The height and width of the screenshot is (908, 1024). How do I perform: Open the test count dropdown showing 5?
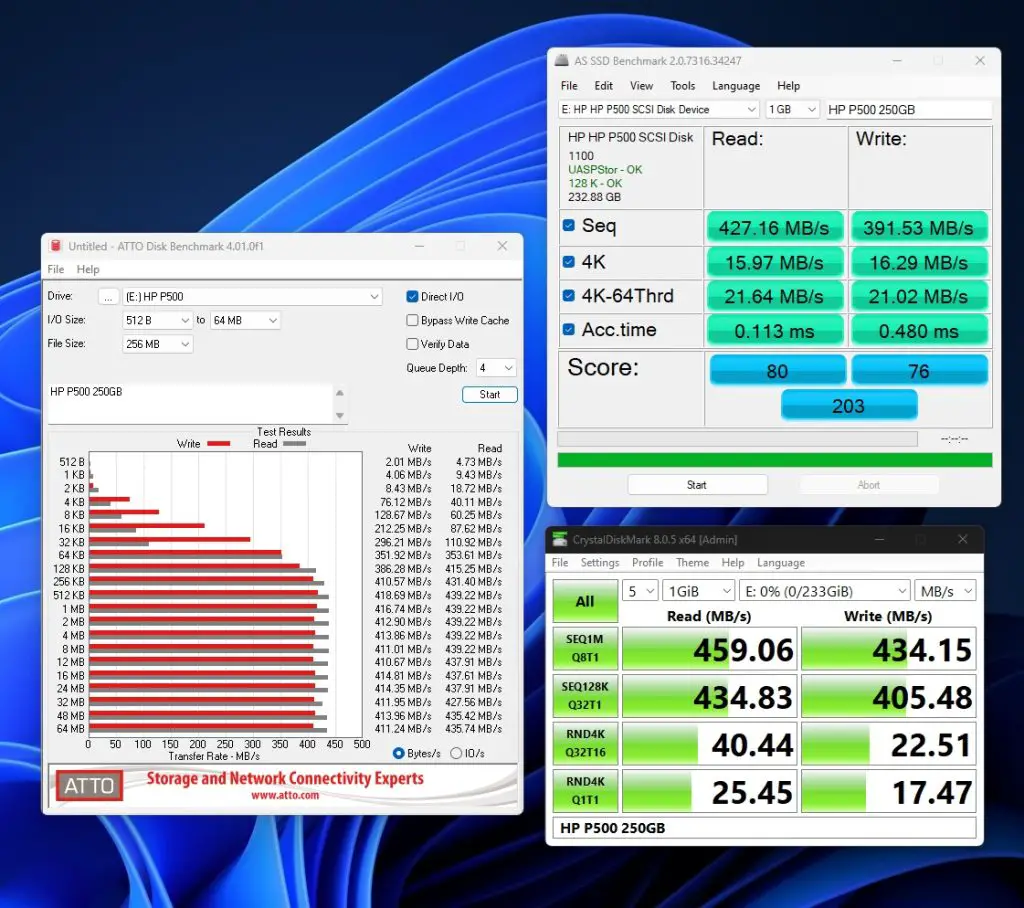coord(639,591)
